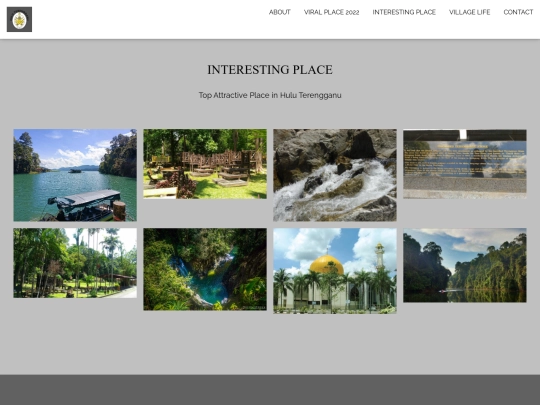This screenshot has height=405, width=540.
Task: Open the golden dome mosque photo
Action: [x=335, y=271]
